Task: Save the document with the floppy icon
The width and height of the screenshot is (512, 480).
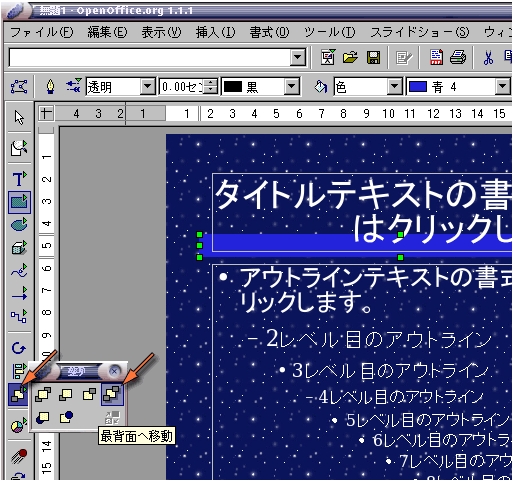Action: [x=373, y=57]
